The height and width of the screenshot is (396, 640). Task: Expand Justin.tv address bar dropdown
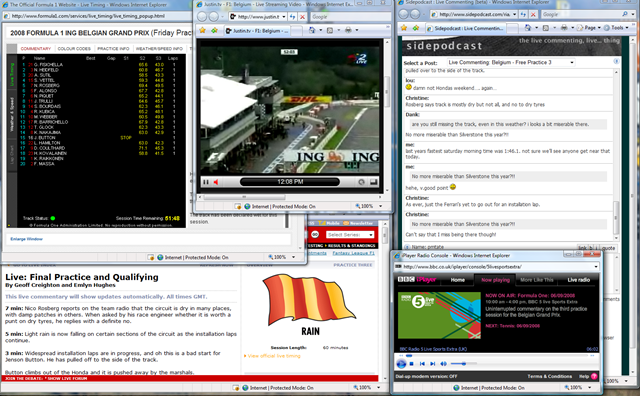point(284,17)
